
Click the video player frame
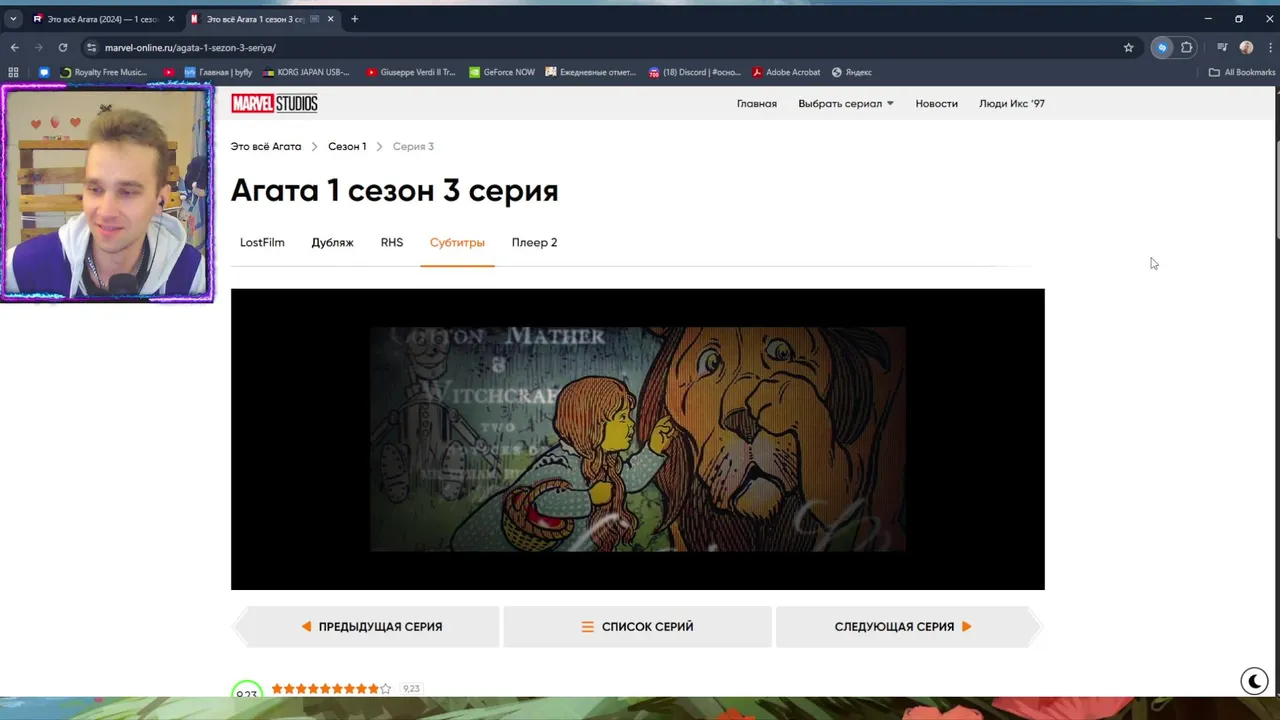pos(638,439)
